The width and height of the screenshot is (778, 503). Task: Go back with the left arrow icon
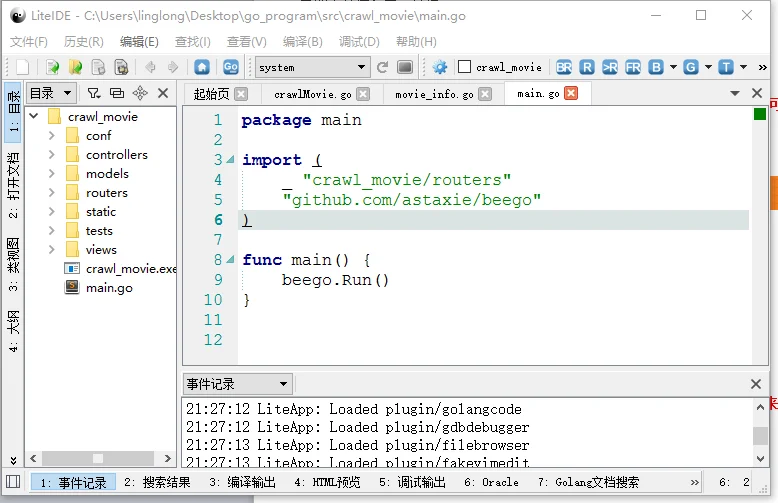[x=150, y=67]
